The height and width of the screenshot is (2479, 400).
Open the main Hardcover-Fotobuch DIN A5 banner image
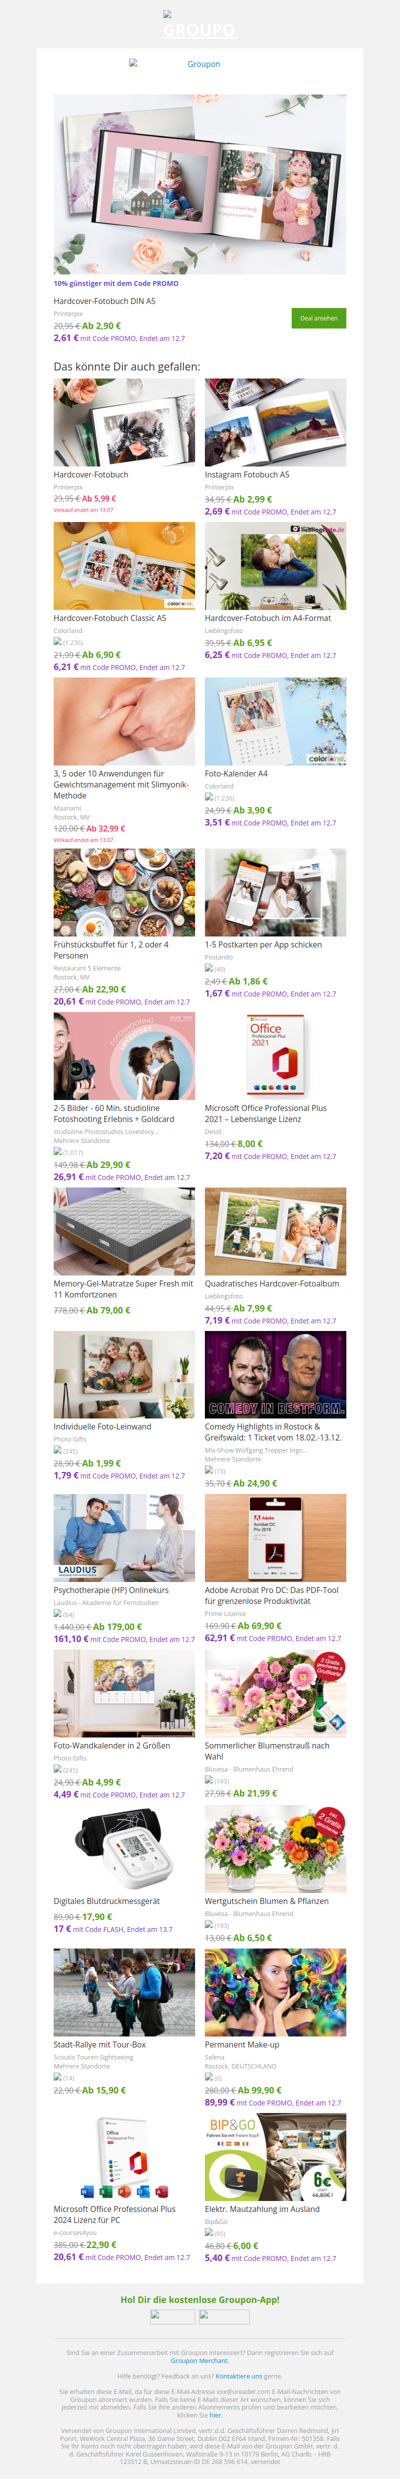[x=200, y=184]
